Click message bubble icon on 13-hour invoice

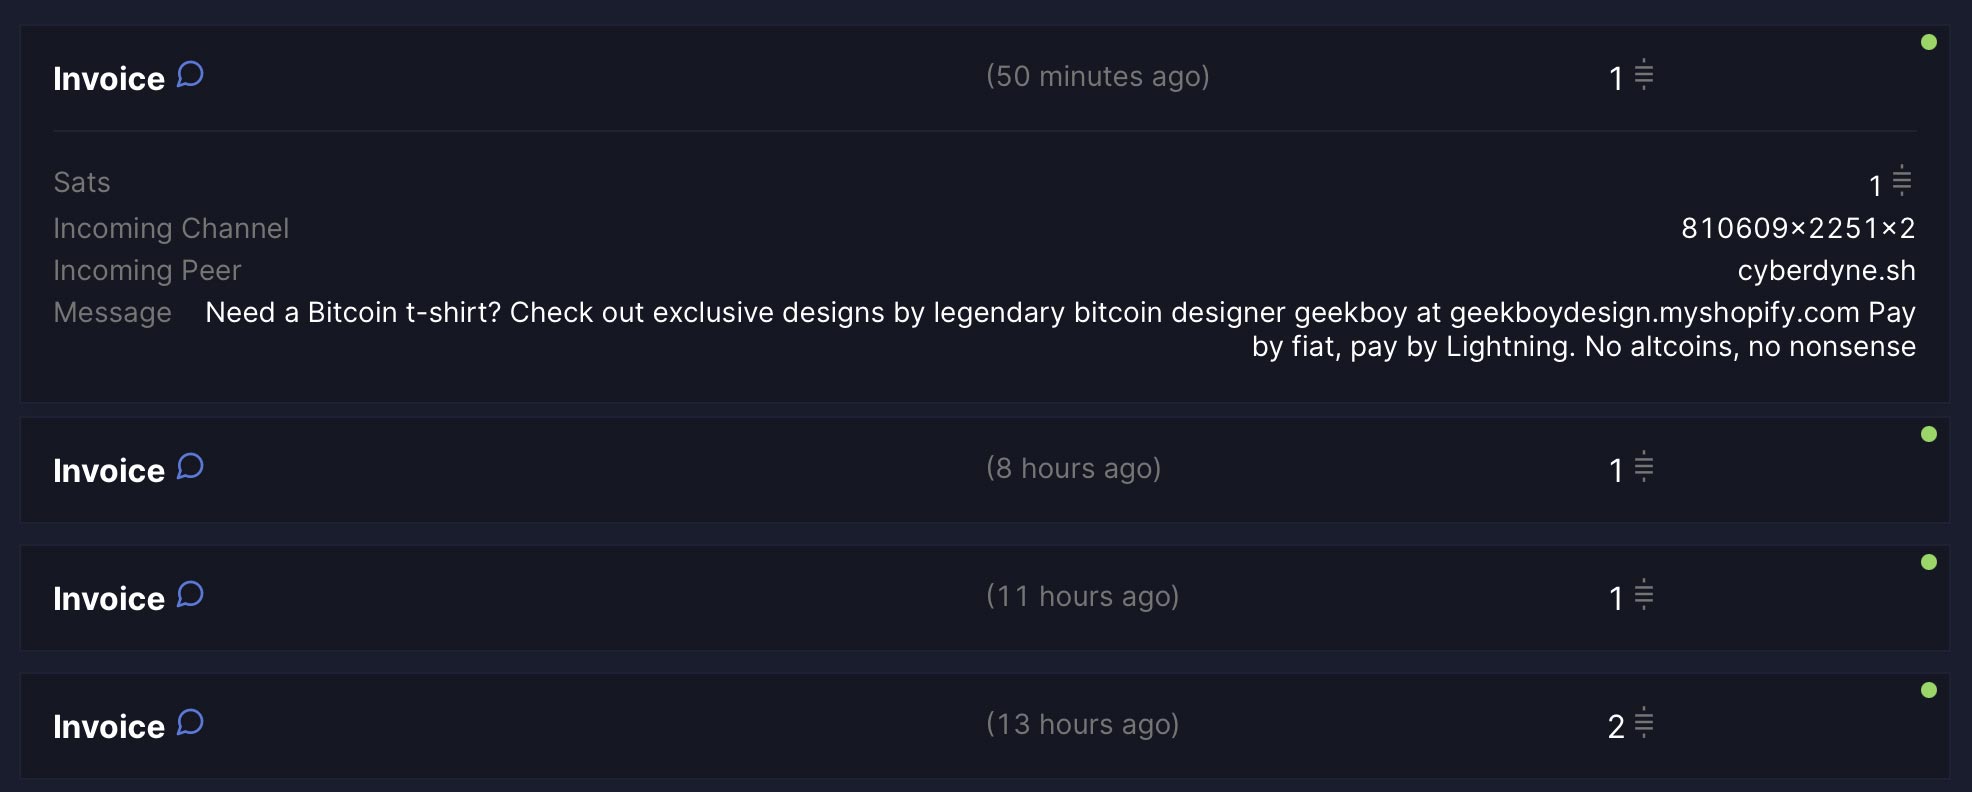pos(190,723)
